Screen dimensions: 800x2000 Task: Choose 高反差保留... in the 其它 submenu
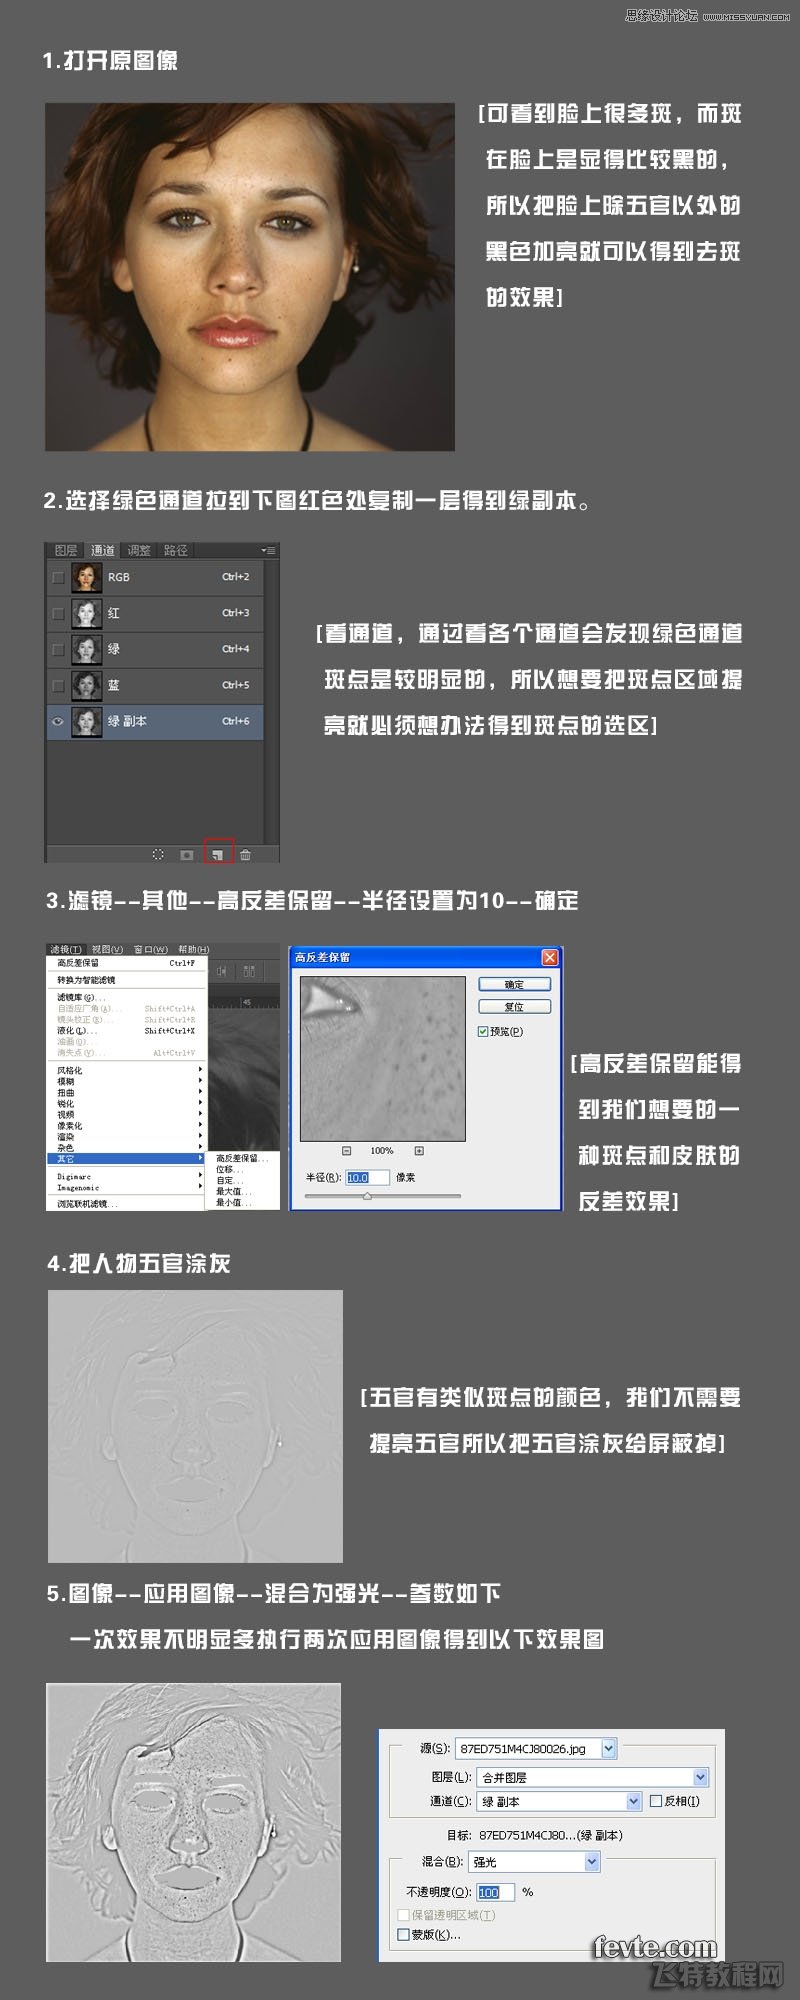click(244, 1158)
